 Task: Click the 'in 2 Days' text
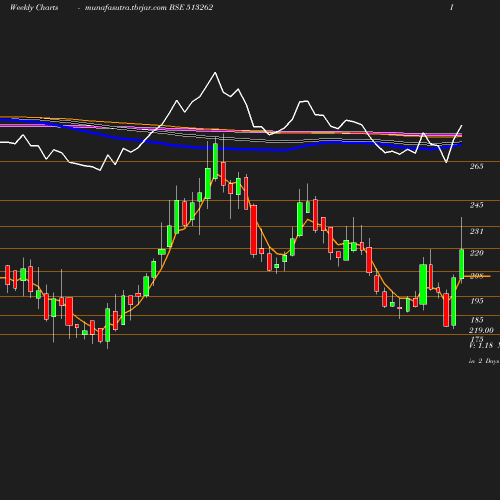click(x=484, y=361)
